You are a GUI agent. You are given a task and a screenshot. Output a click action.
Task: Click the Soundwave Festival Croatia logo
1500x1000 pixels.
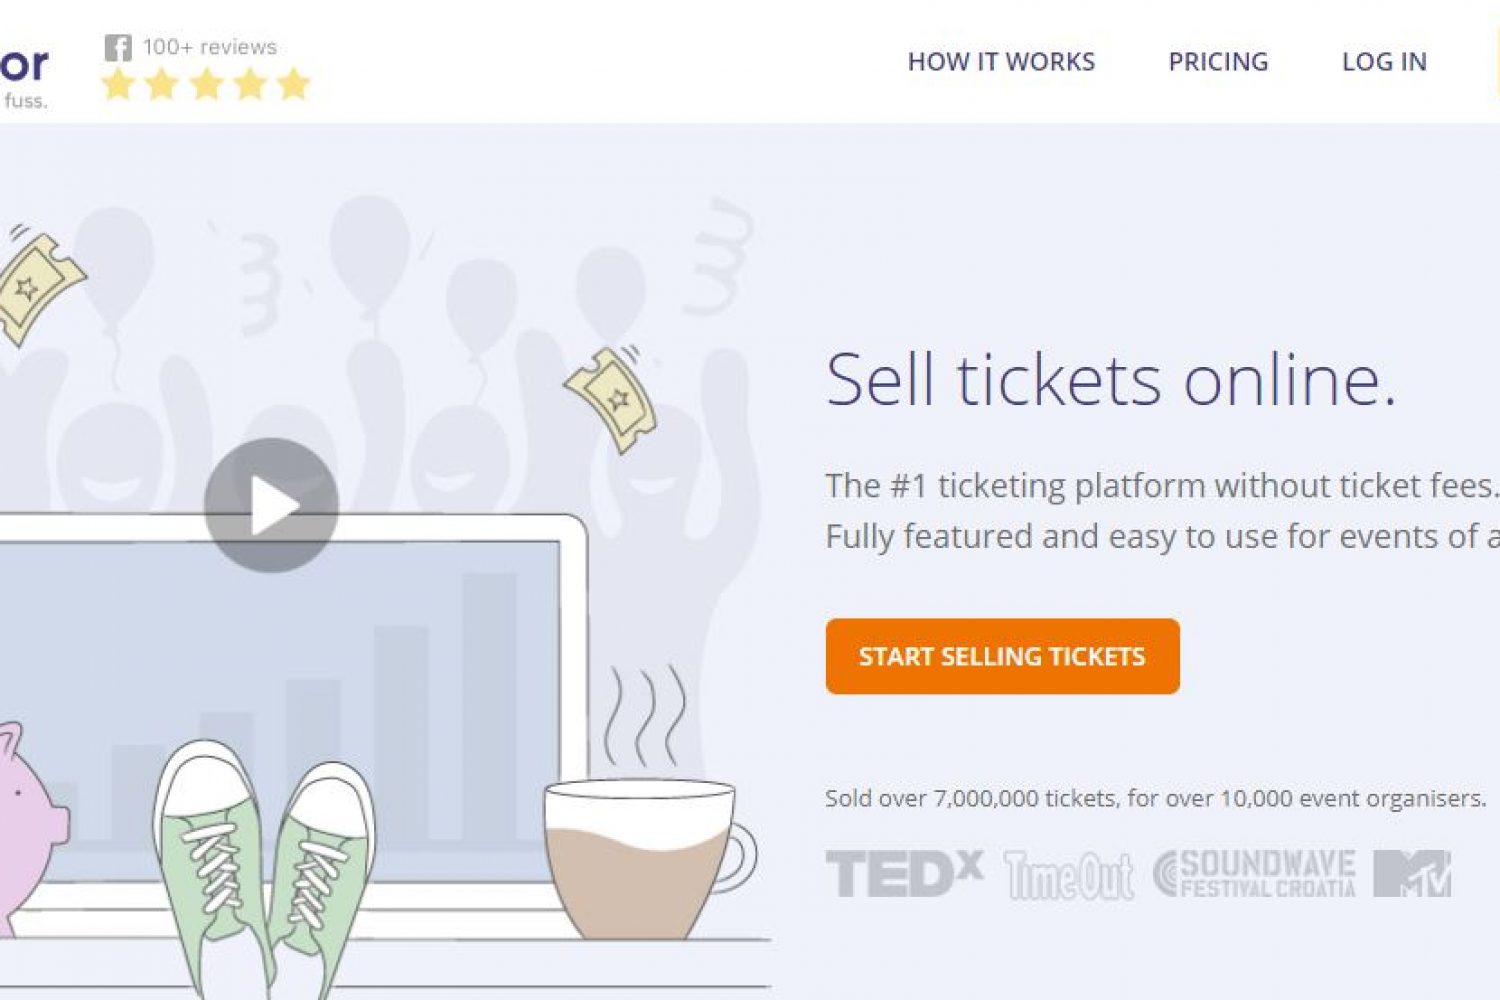[1255, 874]
